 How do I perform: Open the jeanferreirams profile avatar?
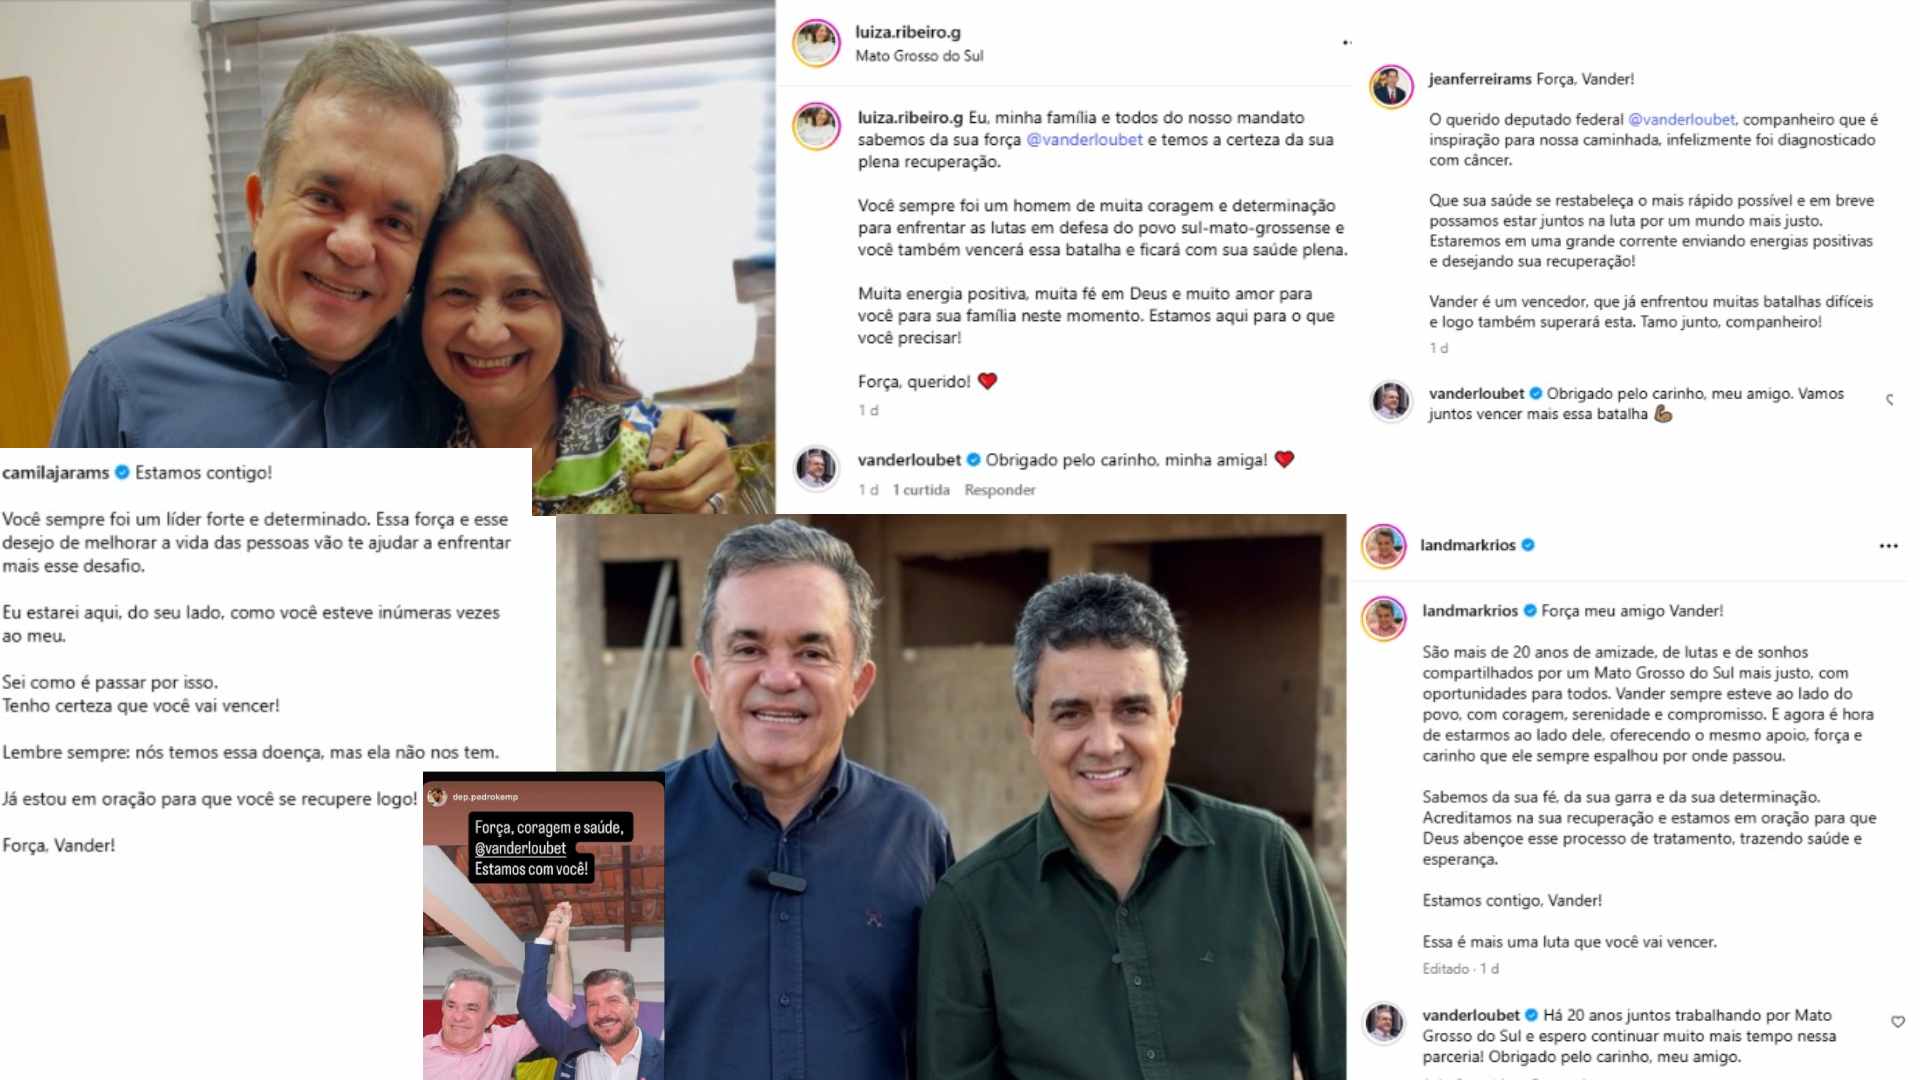click(x=1391, y=87)
